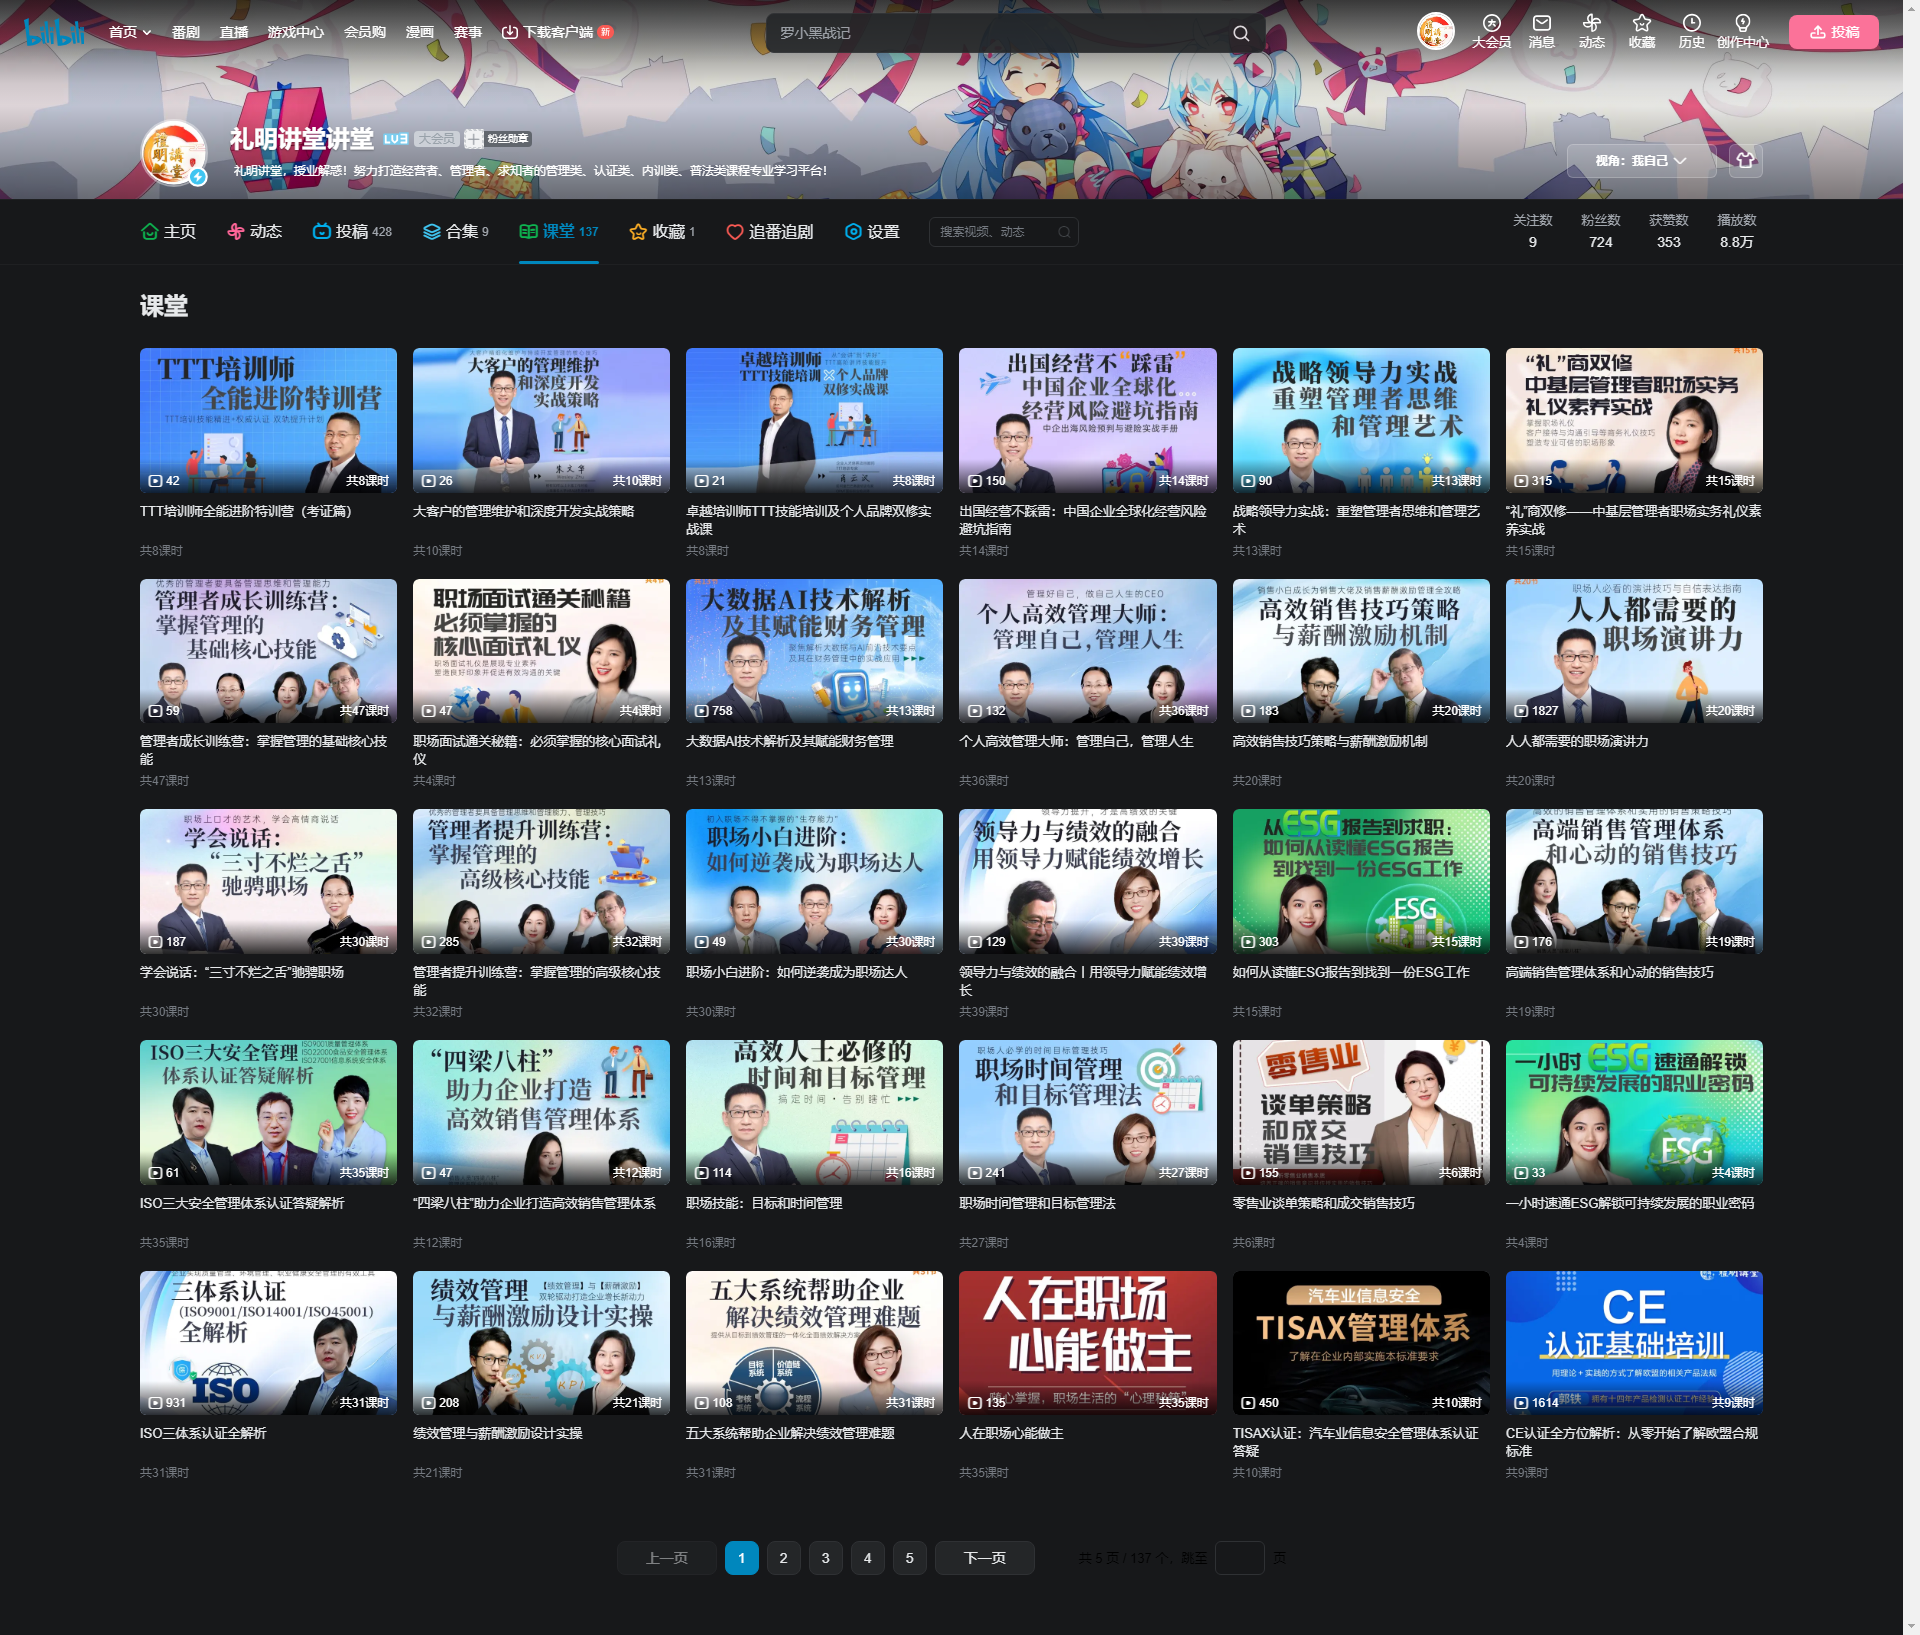Click the skin/theme shirt icon on banner

pos(1745,160)
